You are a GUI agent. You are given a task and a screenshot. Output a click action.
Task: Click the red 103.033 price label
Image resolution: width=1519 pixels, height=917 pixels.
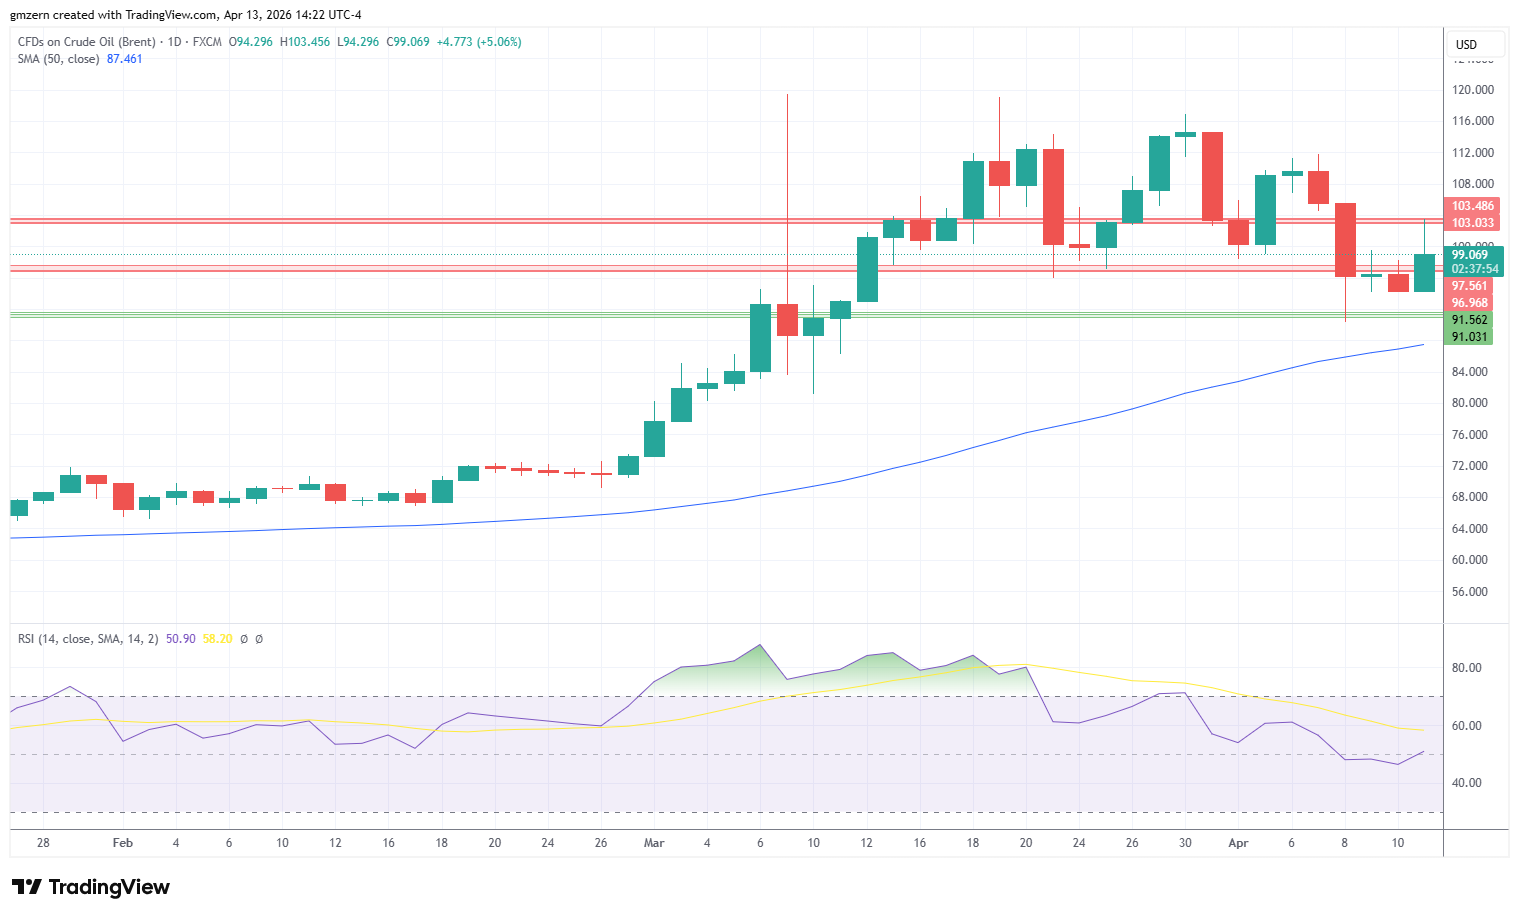pos(1473,223)
